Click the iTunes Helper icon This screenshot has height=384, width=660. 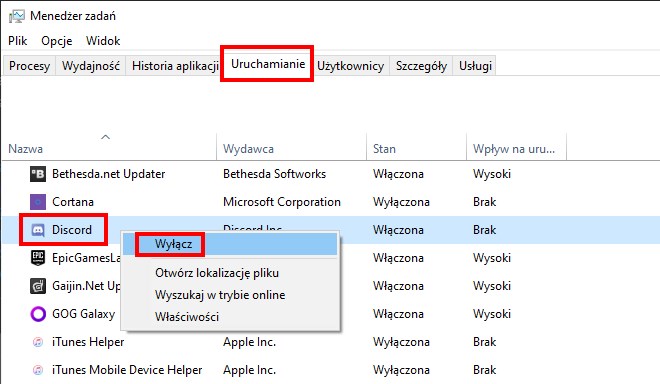(x=38, y=342)
